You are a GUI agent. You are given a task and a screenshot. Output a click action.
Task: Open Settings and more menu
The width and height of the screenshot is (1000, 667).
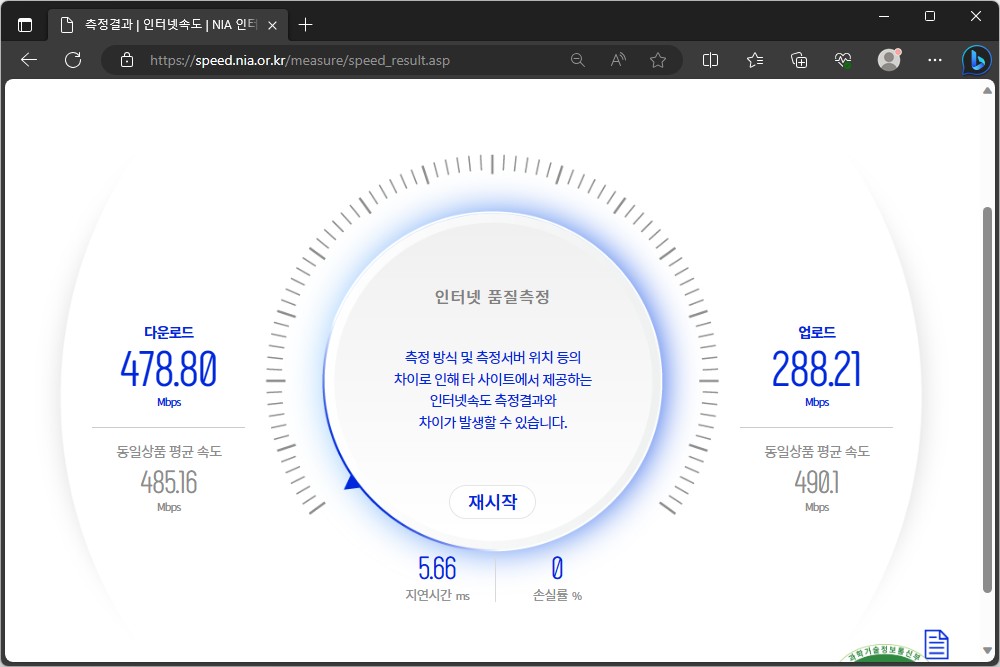coord(935,60)
